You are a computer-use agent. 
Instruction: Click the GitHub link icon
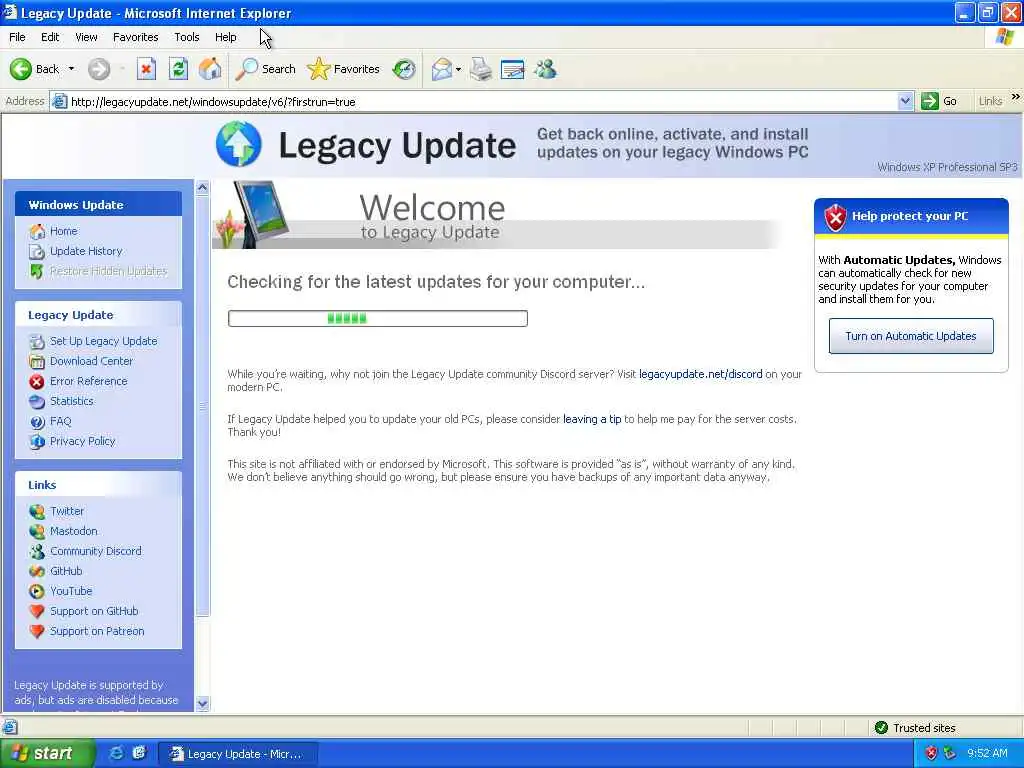(37, 571)
